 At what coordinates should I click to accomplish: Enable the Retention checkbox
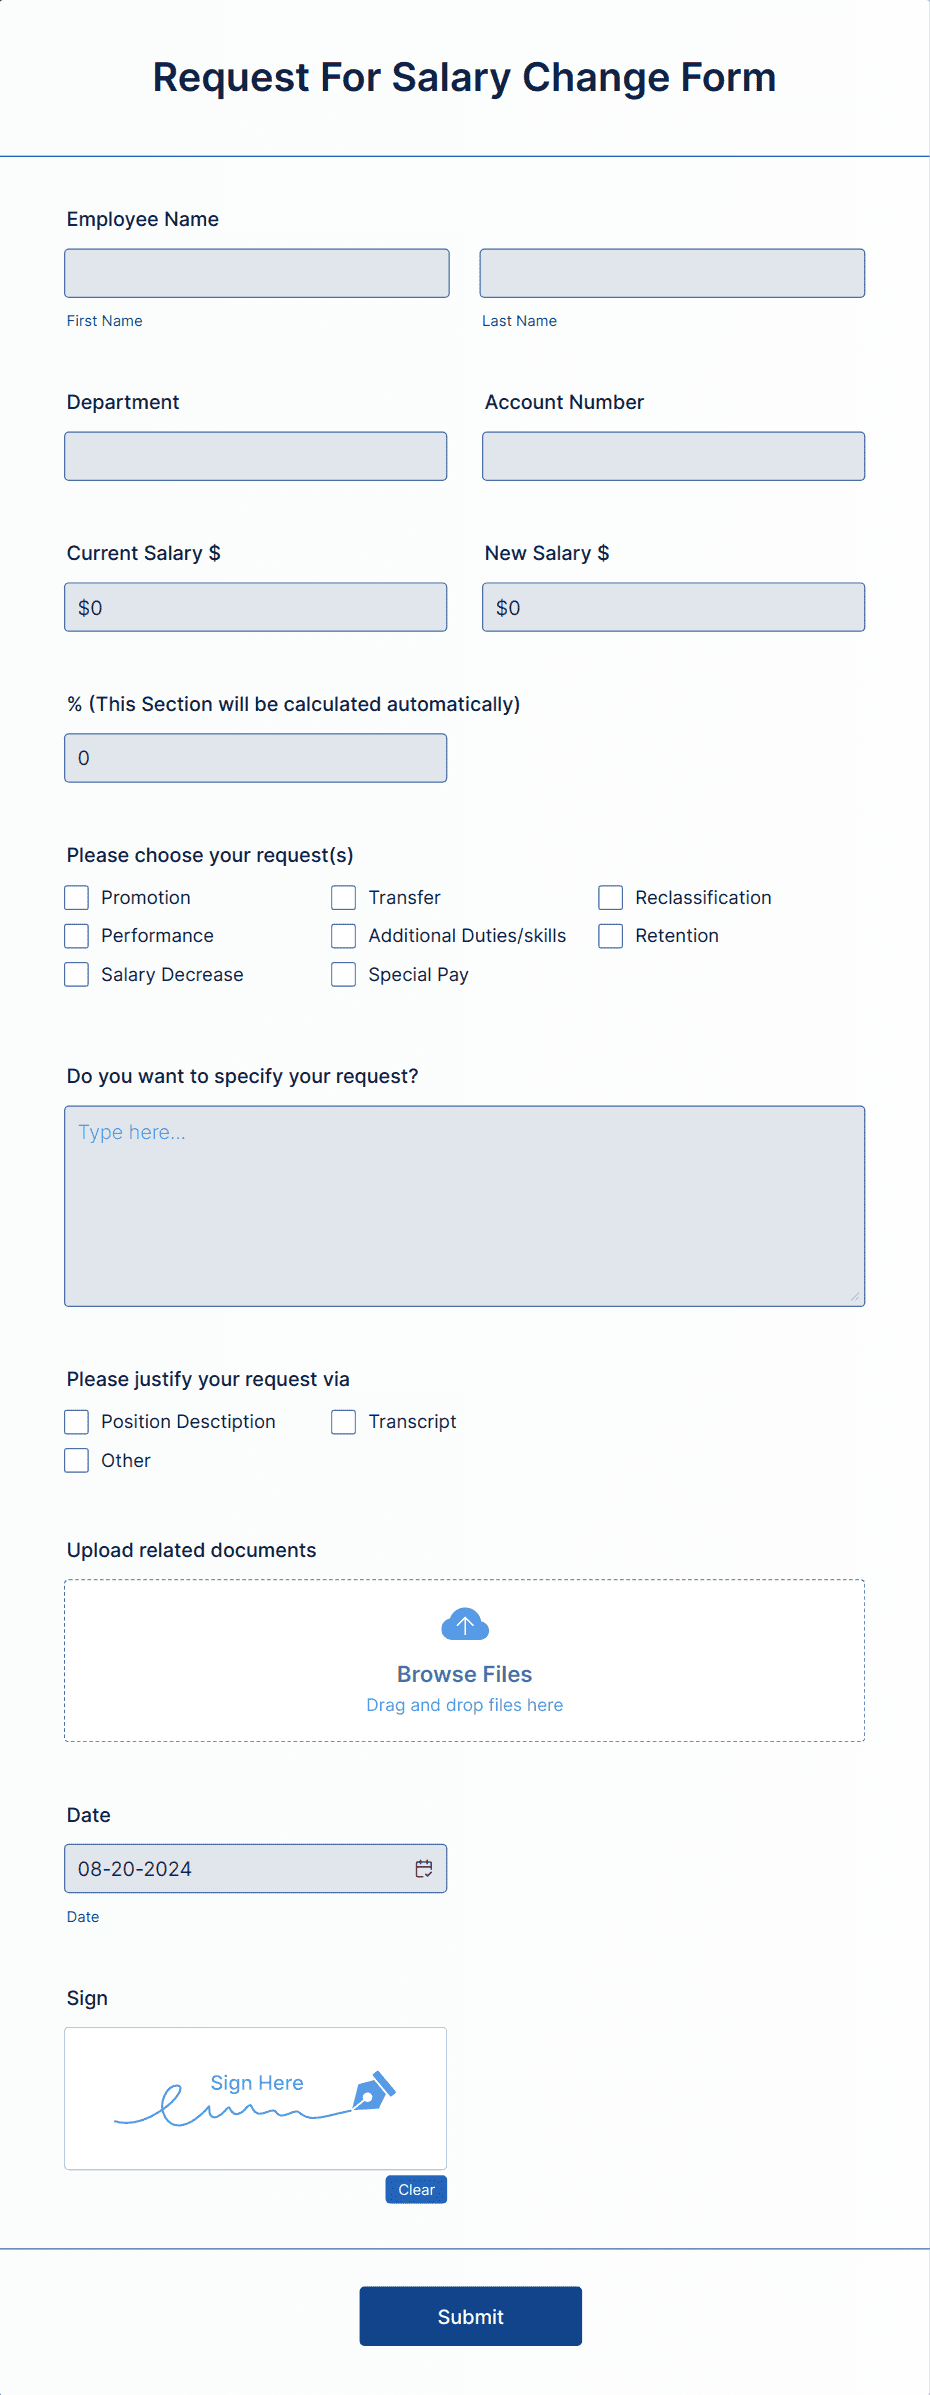(x=610, y=935)
